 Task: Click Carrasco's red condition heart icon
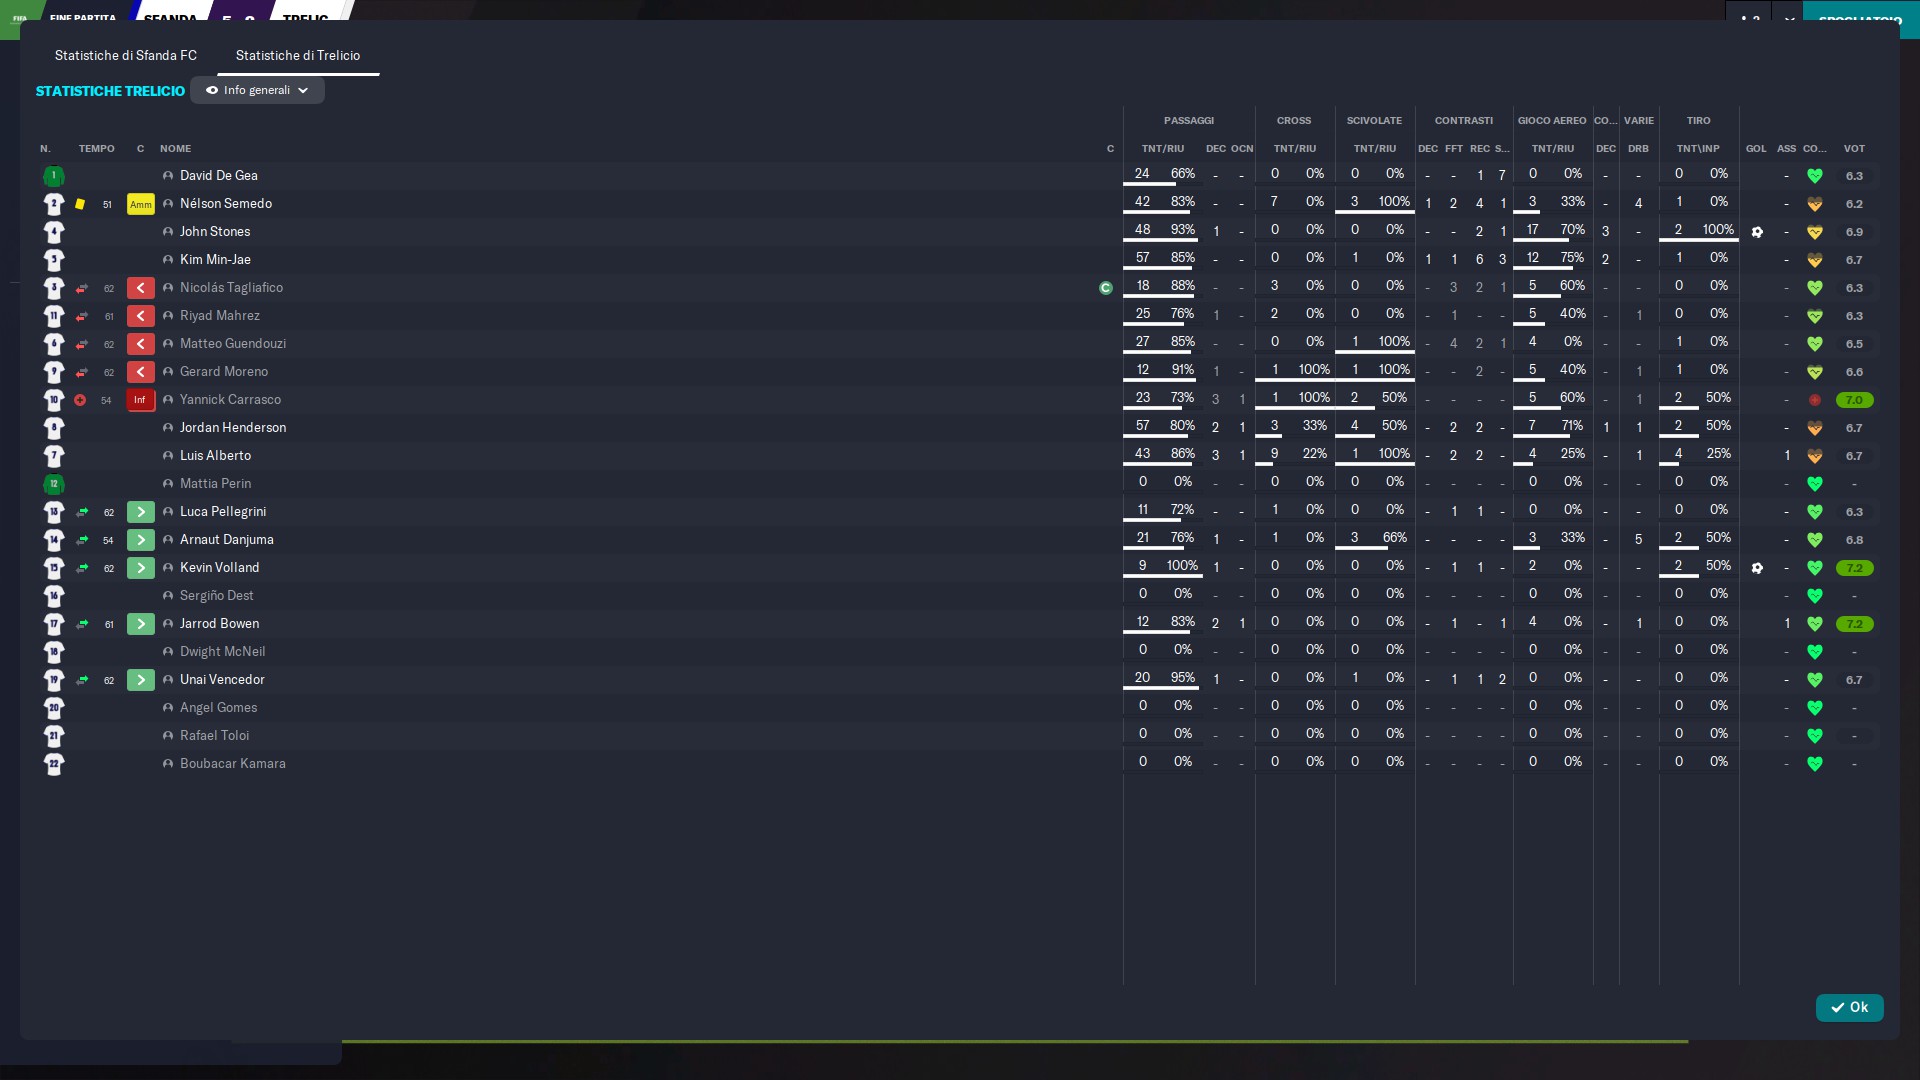tap(1814, 400)
